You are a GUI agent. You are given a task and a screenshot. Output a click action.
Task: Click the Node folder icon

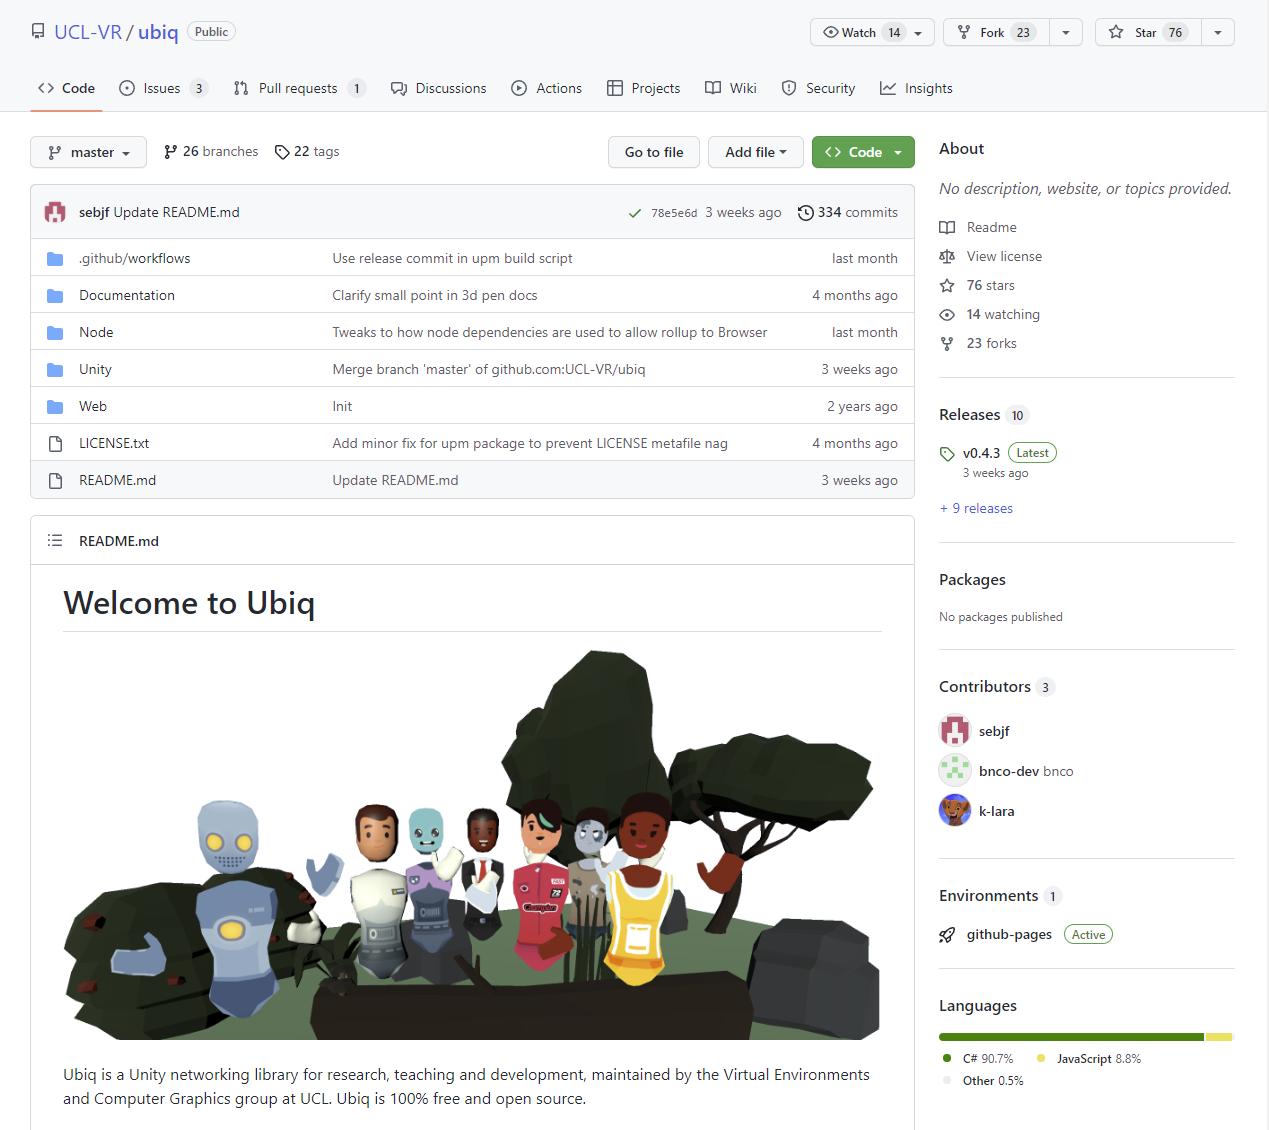click(55, 332)
